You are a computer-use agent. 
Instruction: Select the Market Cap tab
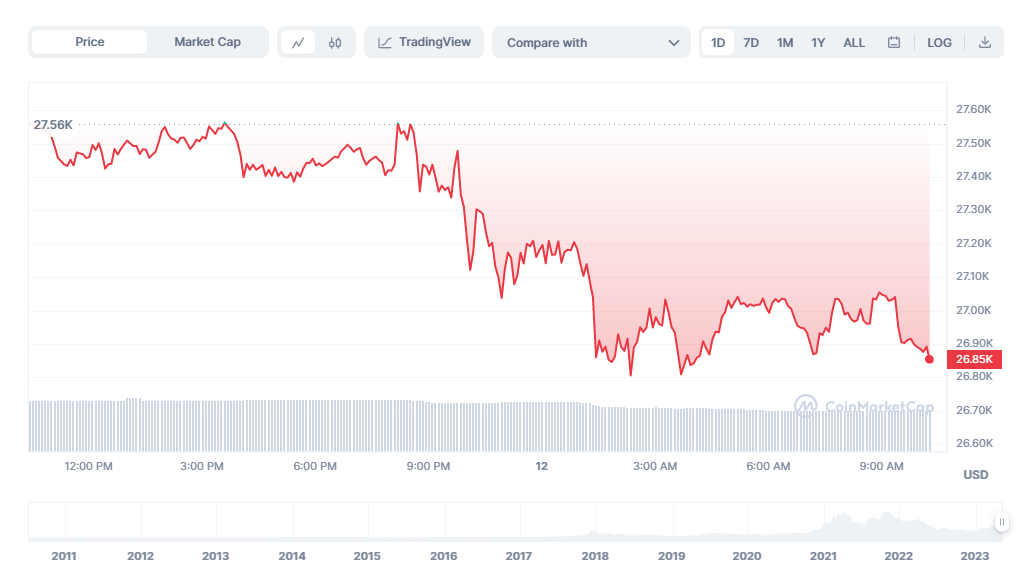pos(207,42)
